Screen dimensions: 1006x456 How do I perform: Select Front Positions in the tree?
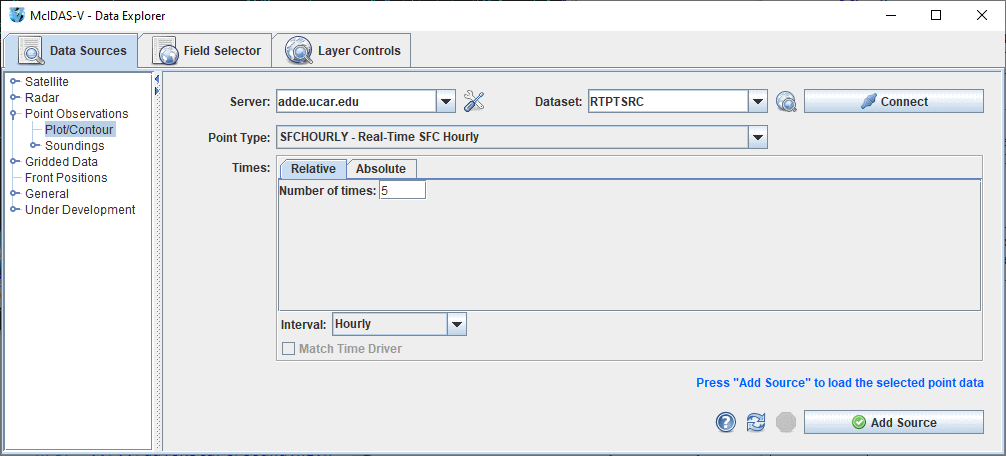[x=66, y=178]
